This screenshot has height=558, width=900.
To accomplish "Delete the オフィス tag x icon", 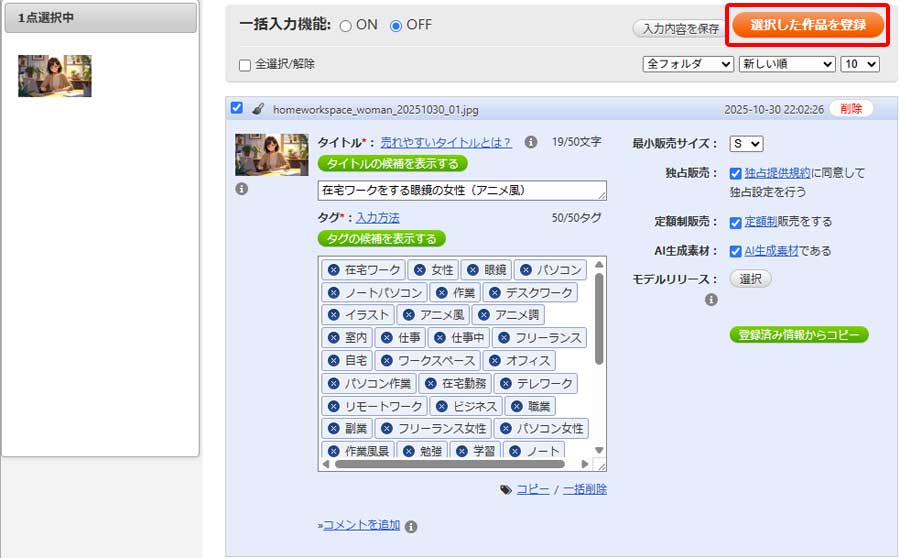I will [x=495, y=361].
